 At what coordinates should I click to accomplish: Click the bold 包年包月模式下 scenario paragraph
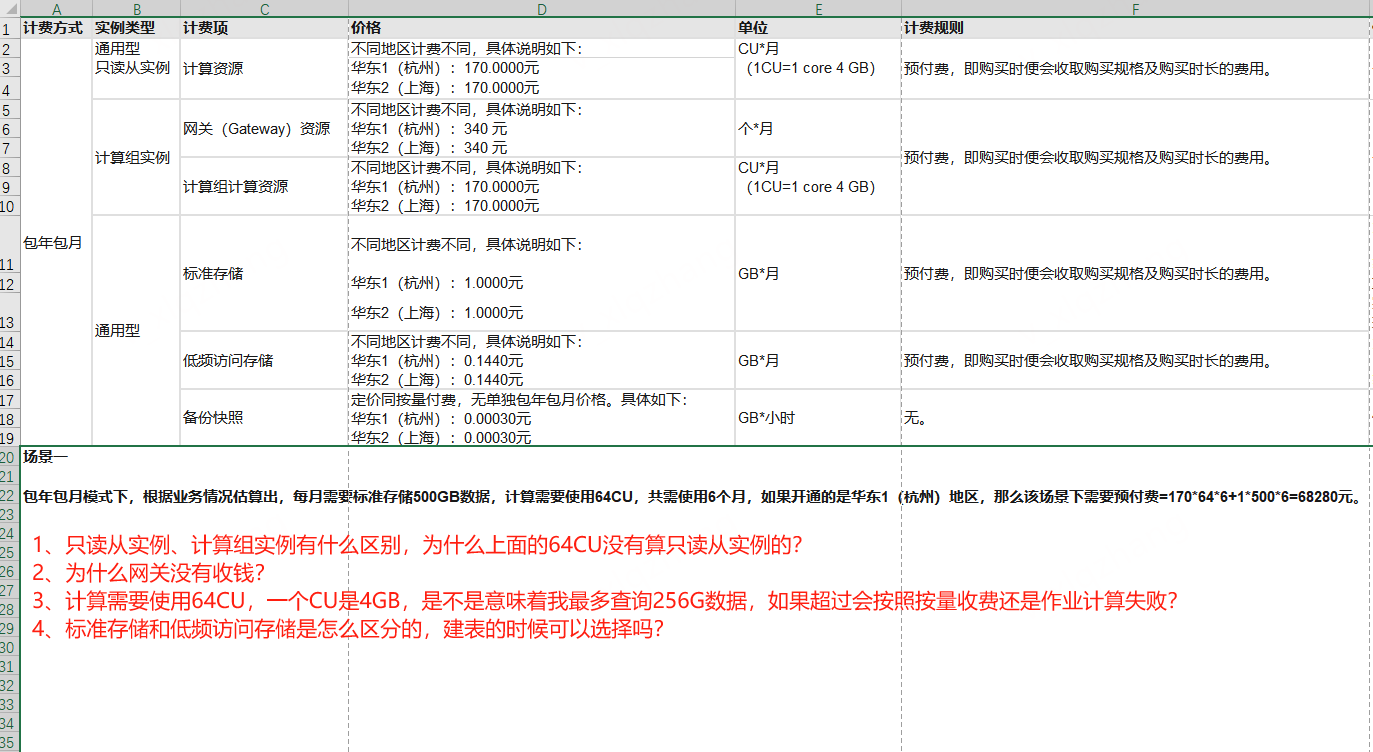click(692, 496)
